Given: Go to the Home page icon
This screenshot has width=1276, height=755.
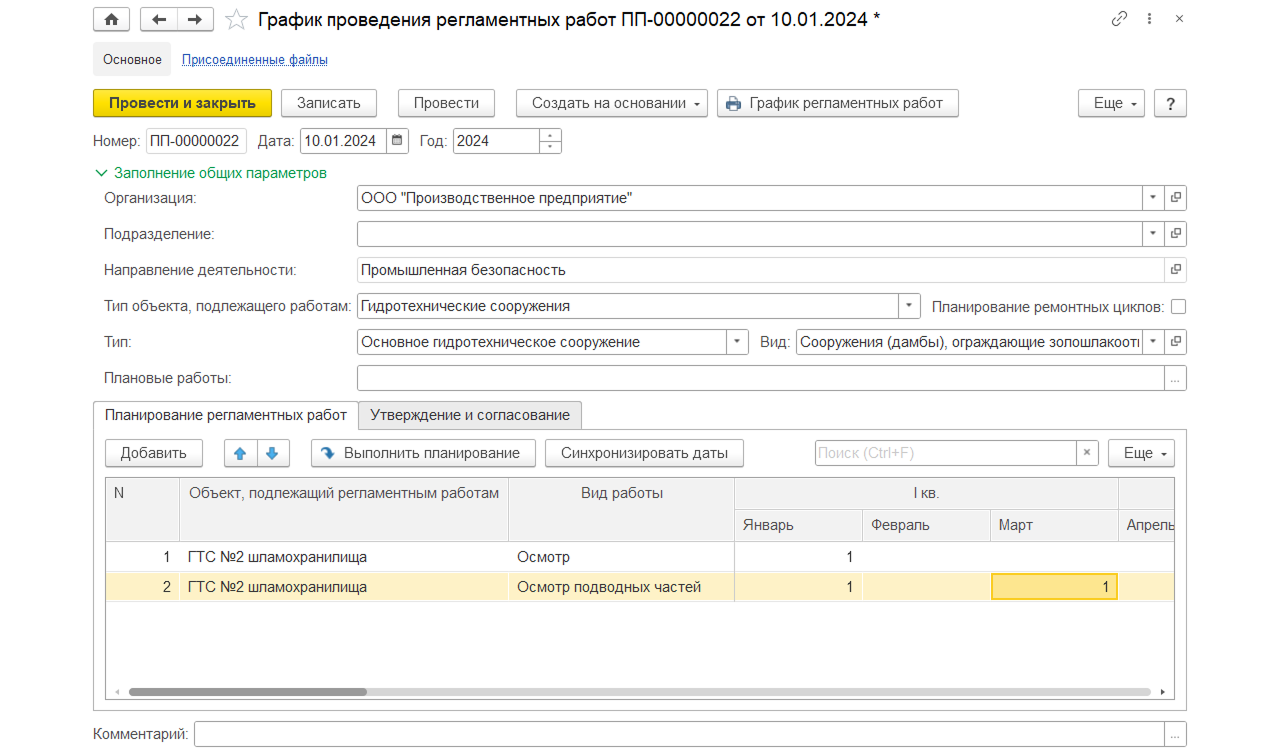Looking at the screenshot, I should point(112,19).
